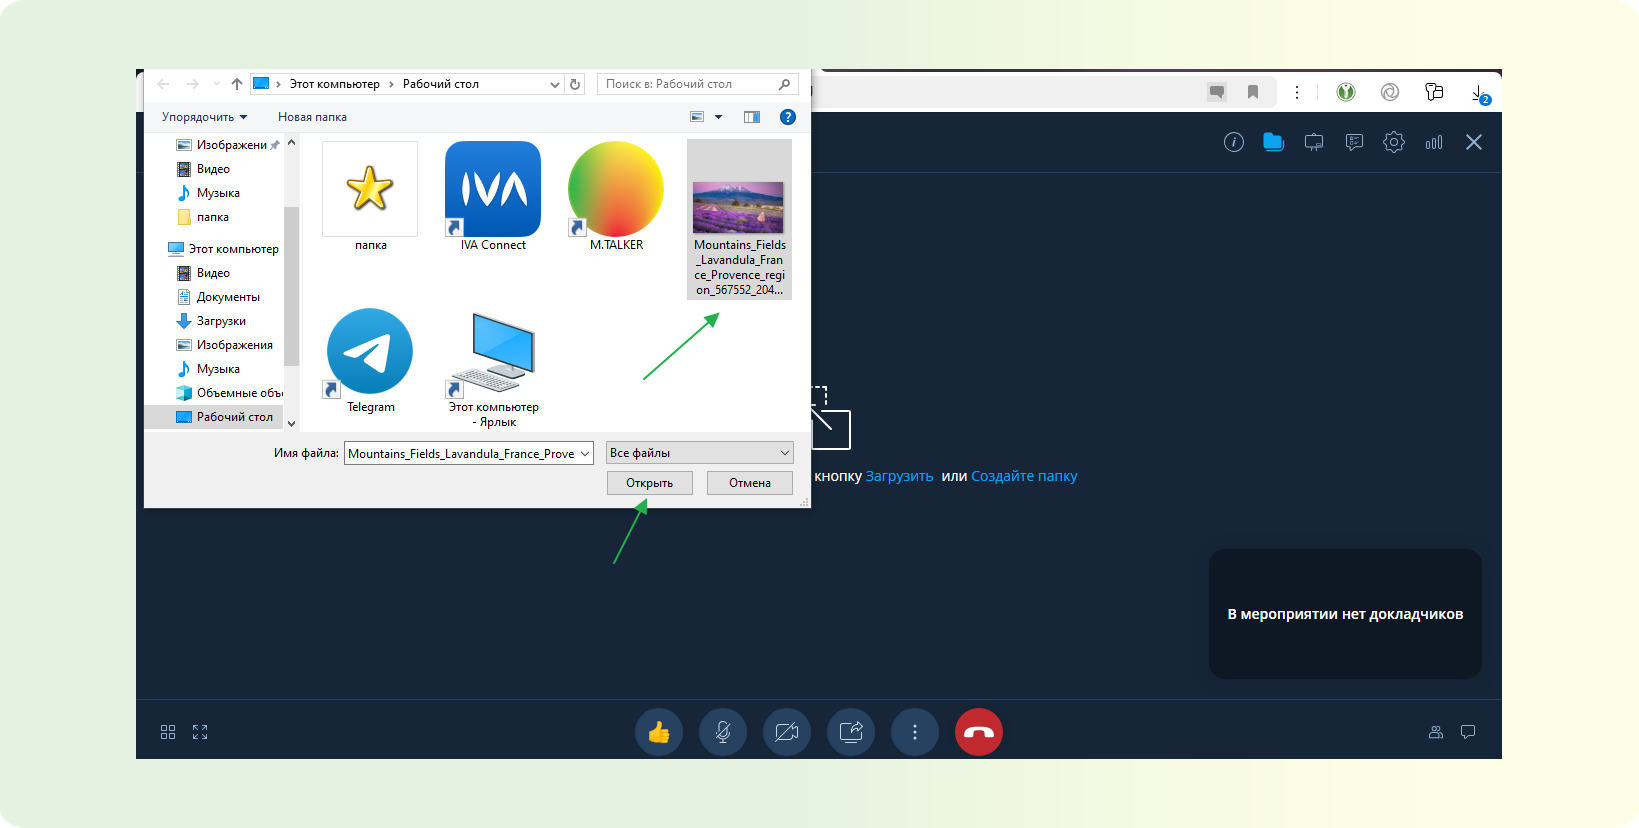Toggle the microphone mute button

click(x=723, y=733)
